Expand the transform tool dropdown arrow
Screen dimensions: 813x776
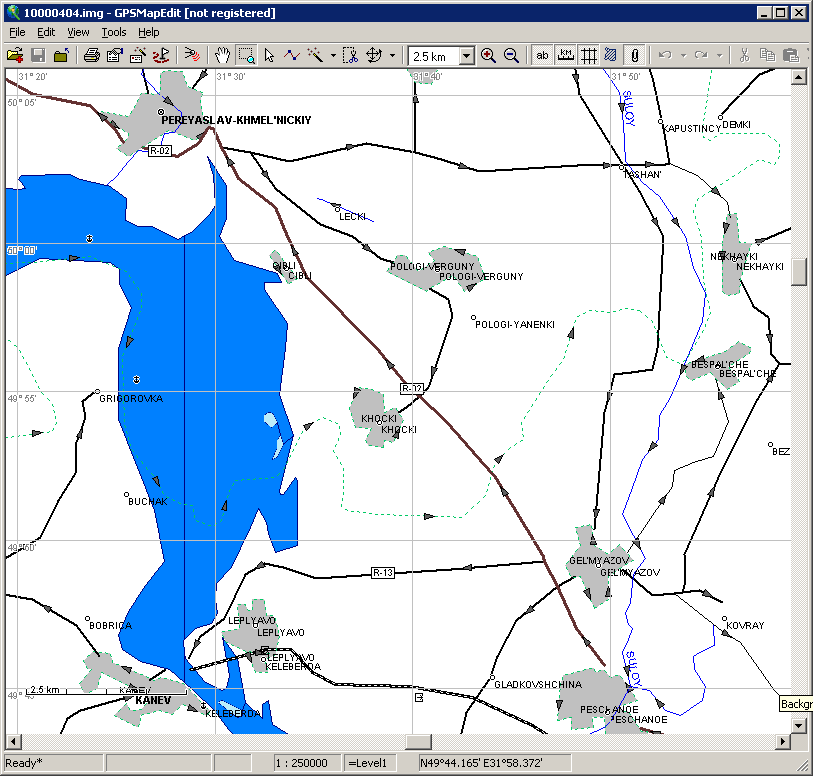point(392,55)
